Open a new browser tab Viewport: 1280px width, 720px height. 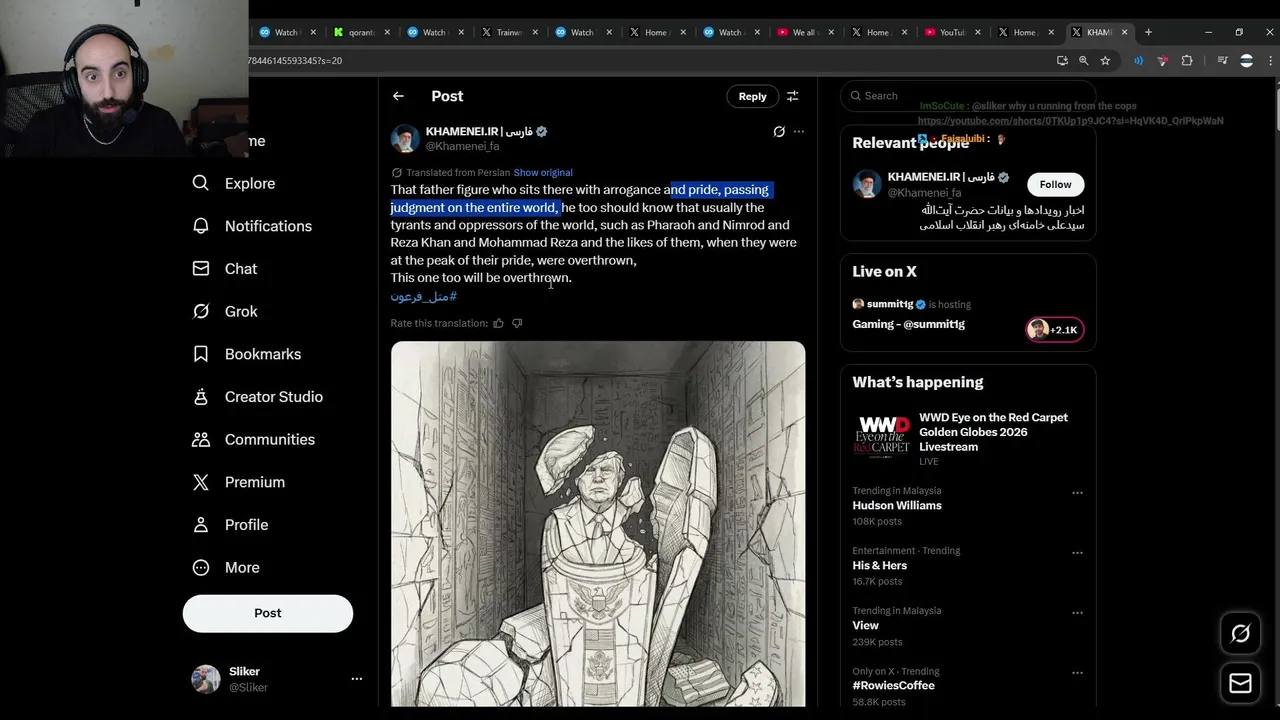1148,32
